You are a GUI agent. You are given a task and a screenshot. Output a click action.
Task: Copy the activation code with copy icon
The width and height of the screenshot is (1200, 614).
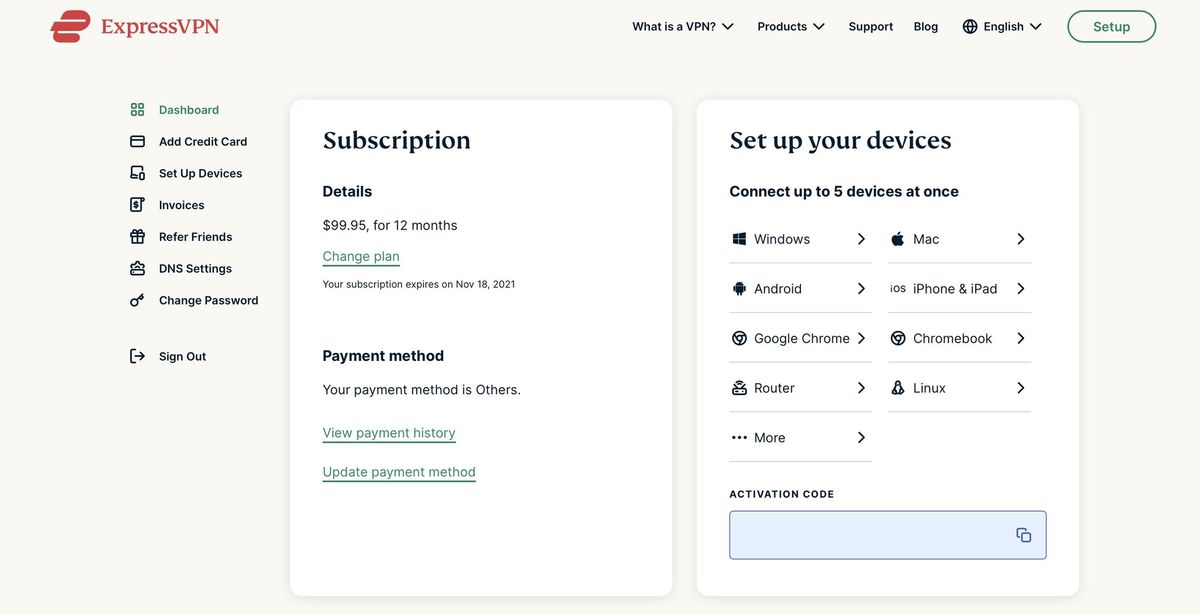click(x=1023, y=535)
